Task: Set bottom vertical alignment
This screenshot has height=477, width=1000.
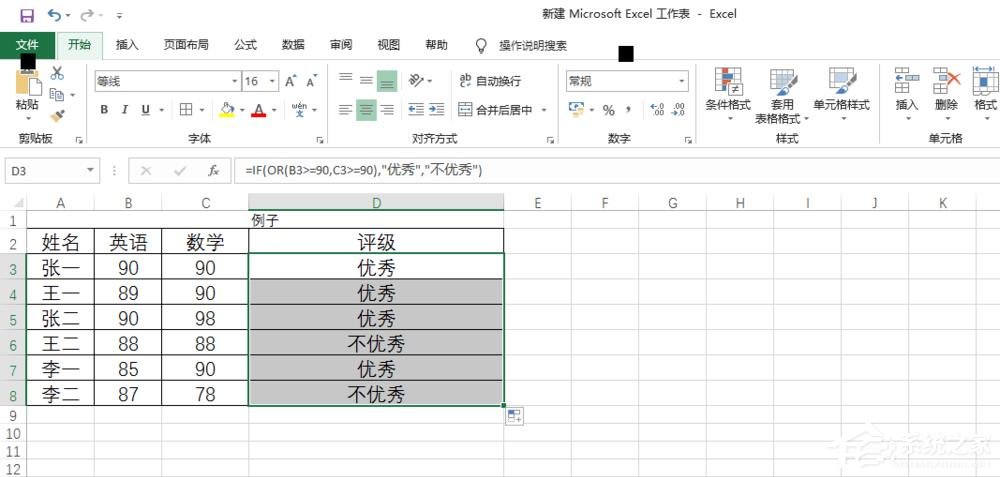Action: pos(386,80)
